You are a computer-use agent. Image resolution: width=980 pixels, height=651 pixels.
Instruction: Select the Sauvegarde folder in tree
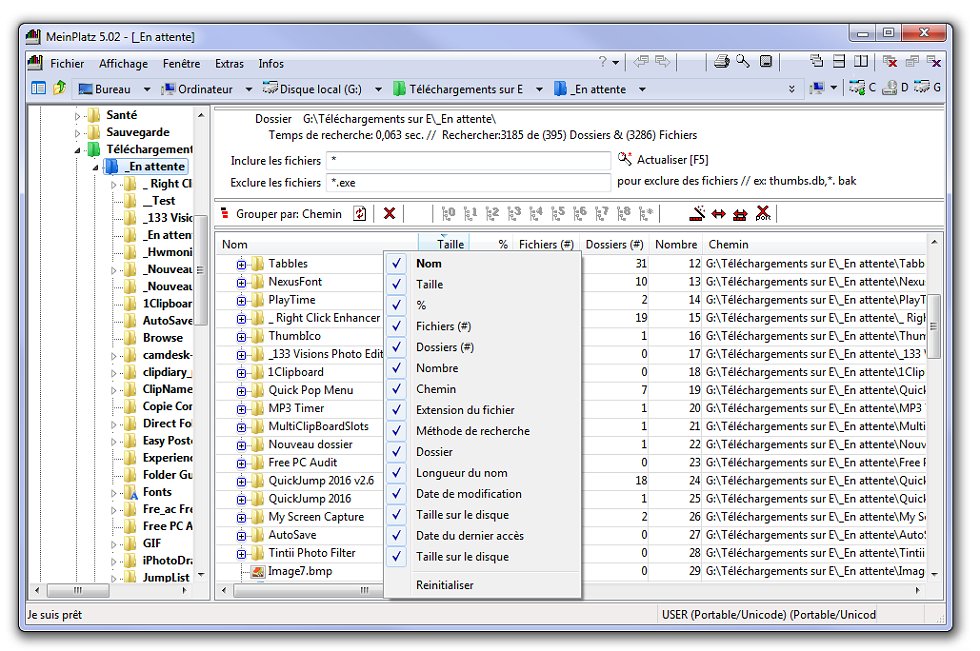coord(138,132)
